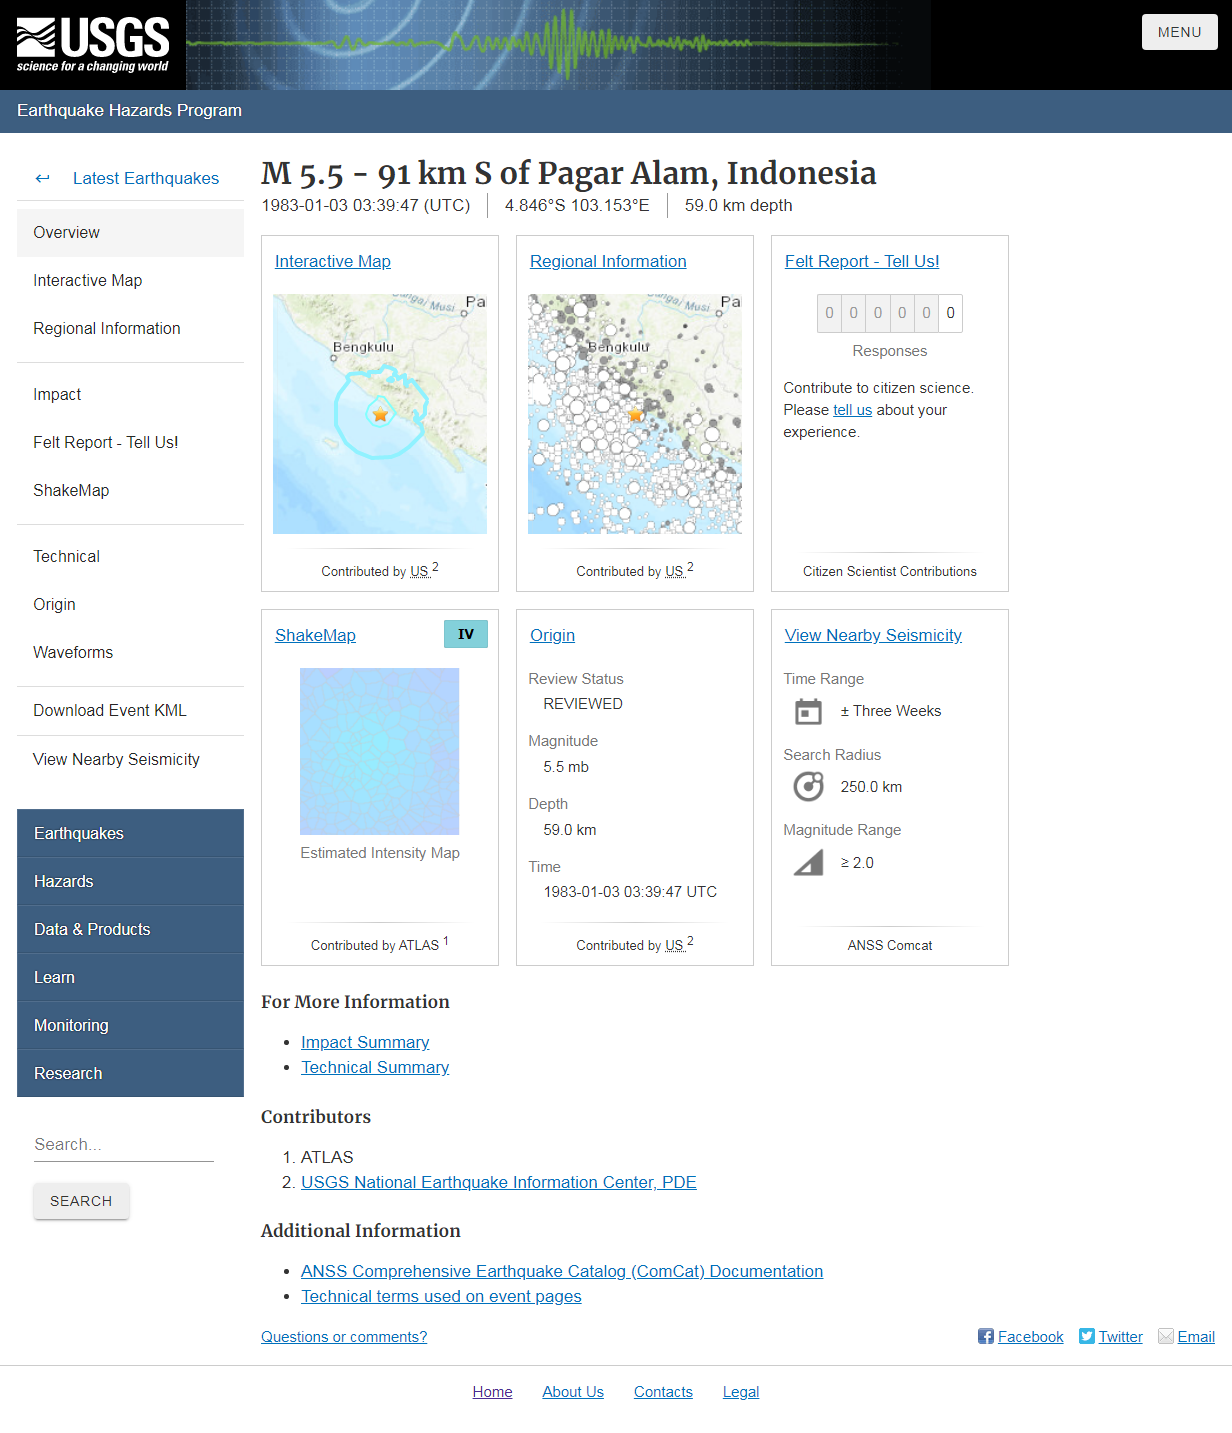This screenshot has width=1232, height=1433.
Task: Open Legal footer link
Action: click(x=741, y=1392)
